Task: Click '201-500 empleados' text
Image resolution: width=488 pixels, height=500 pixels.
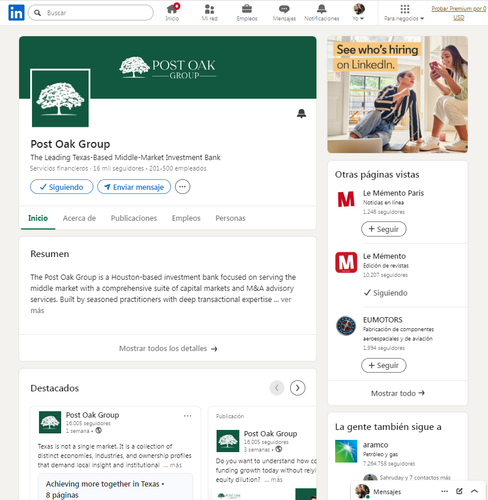Action: click(x=178, y=168)
